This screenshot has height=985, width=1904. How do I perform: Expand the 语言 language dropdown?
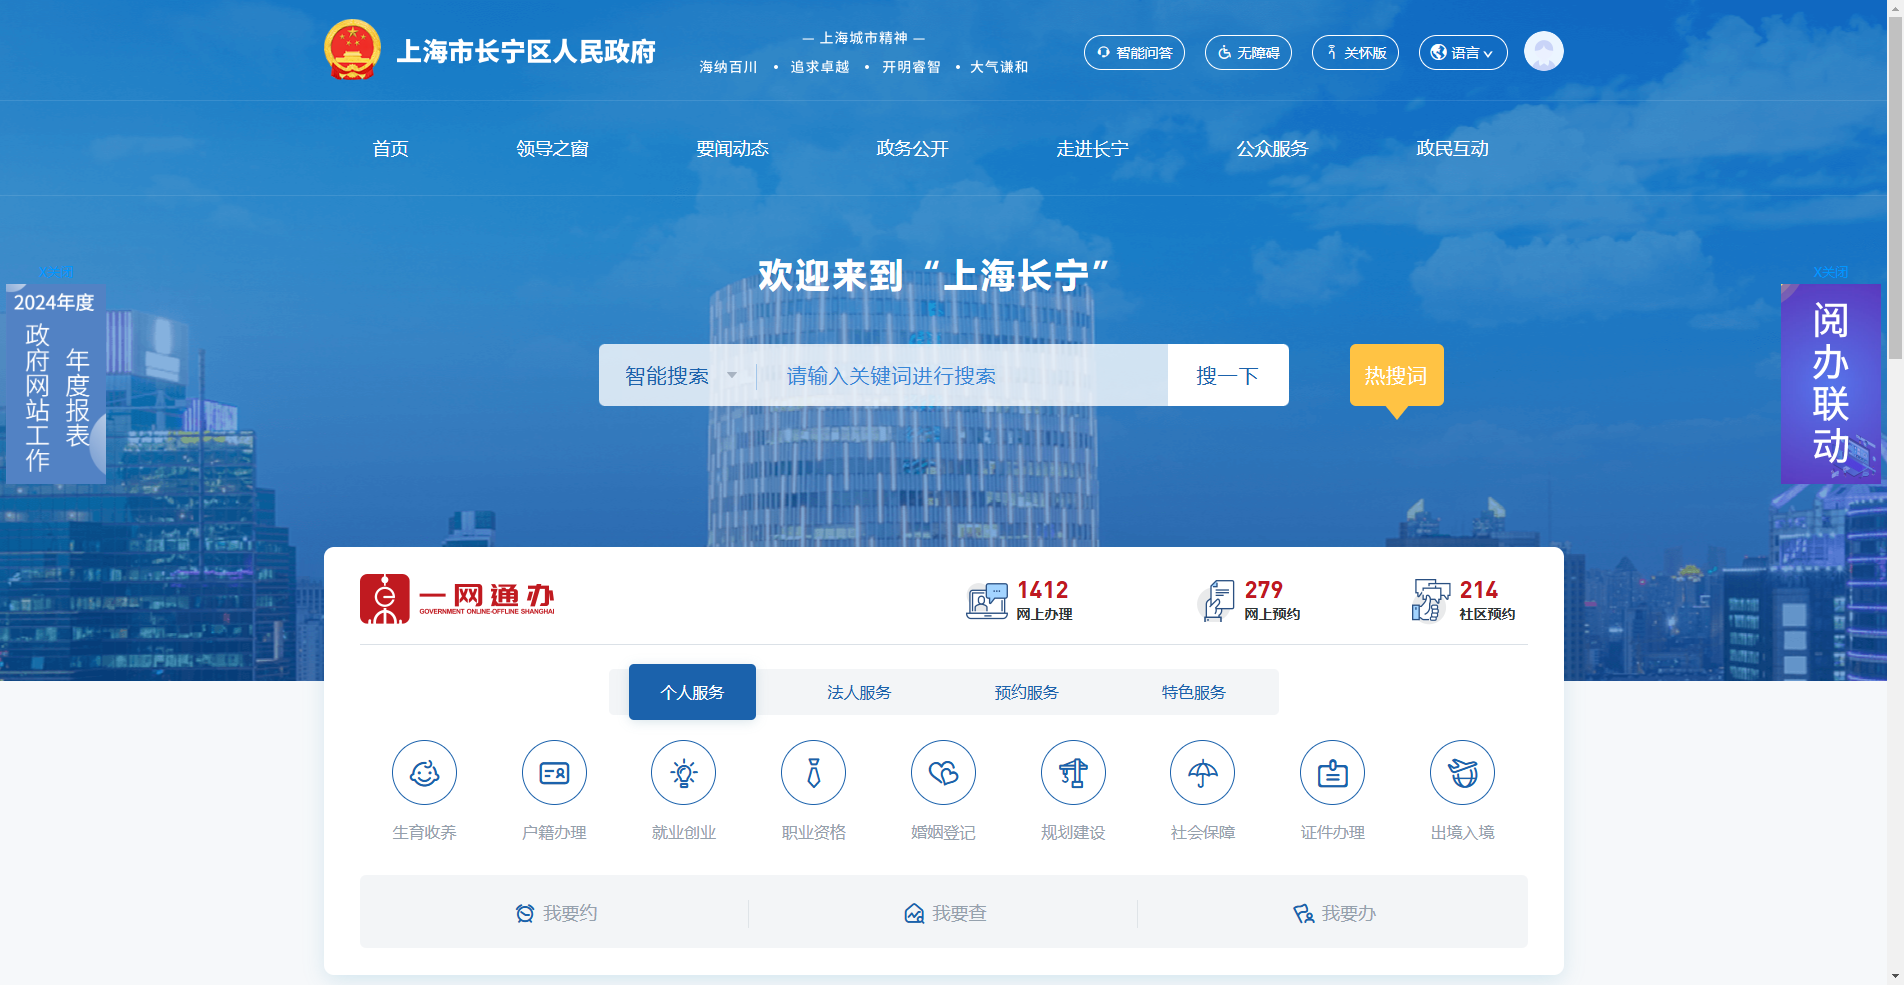tap(1462, 52)
